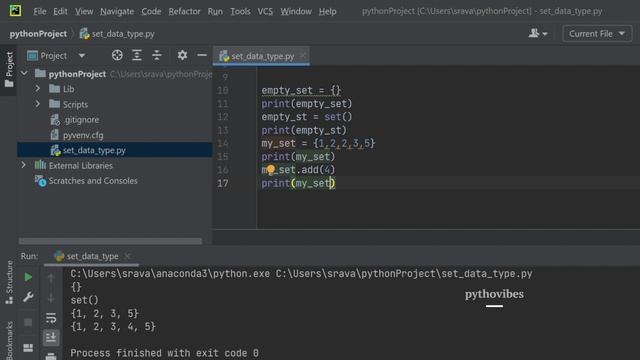Open the Run menu
The height and width of the screenshot is (360, 640).
coord(215,11)
